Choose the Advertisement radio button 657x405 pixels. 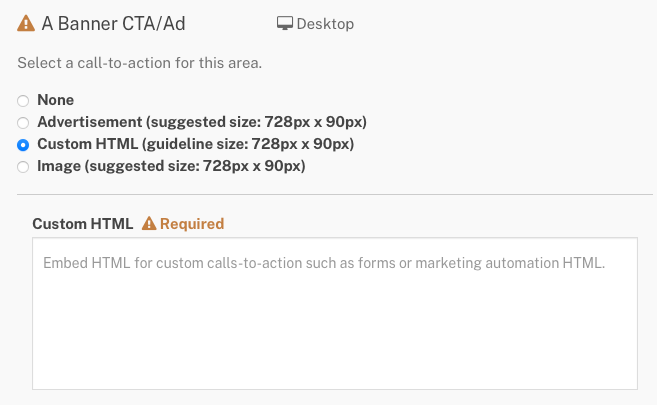(x=23, y=123)
